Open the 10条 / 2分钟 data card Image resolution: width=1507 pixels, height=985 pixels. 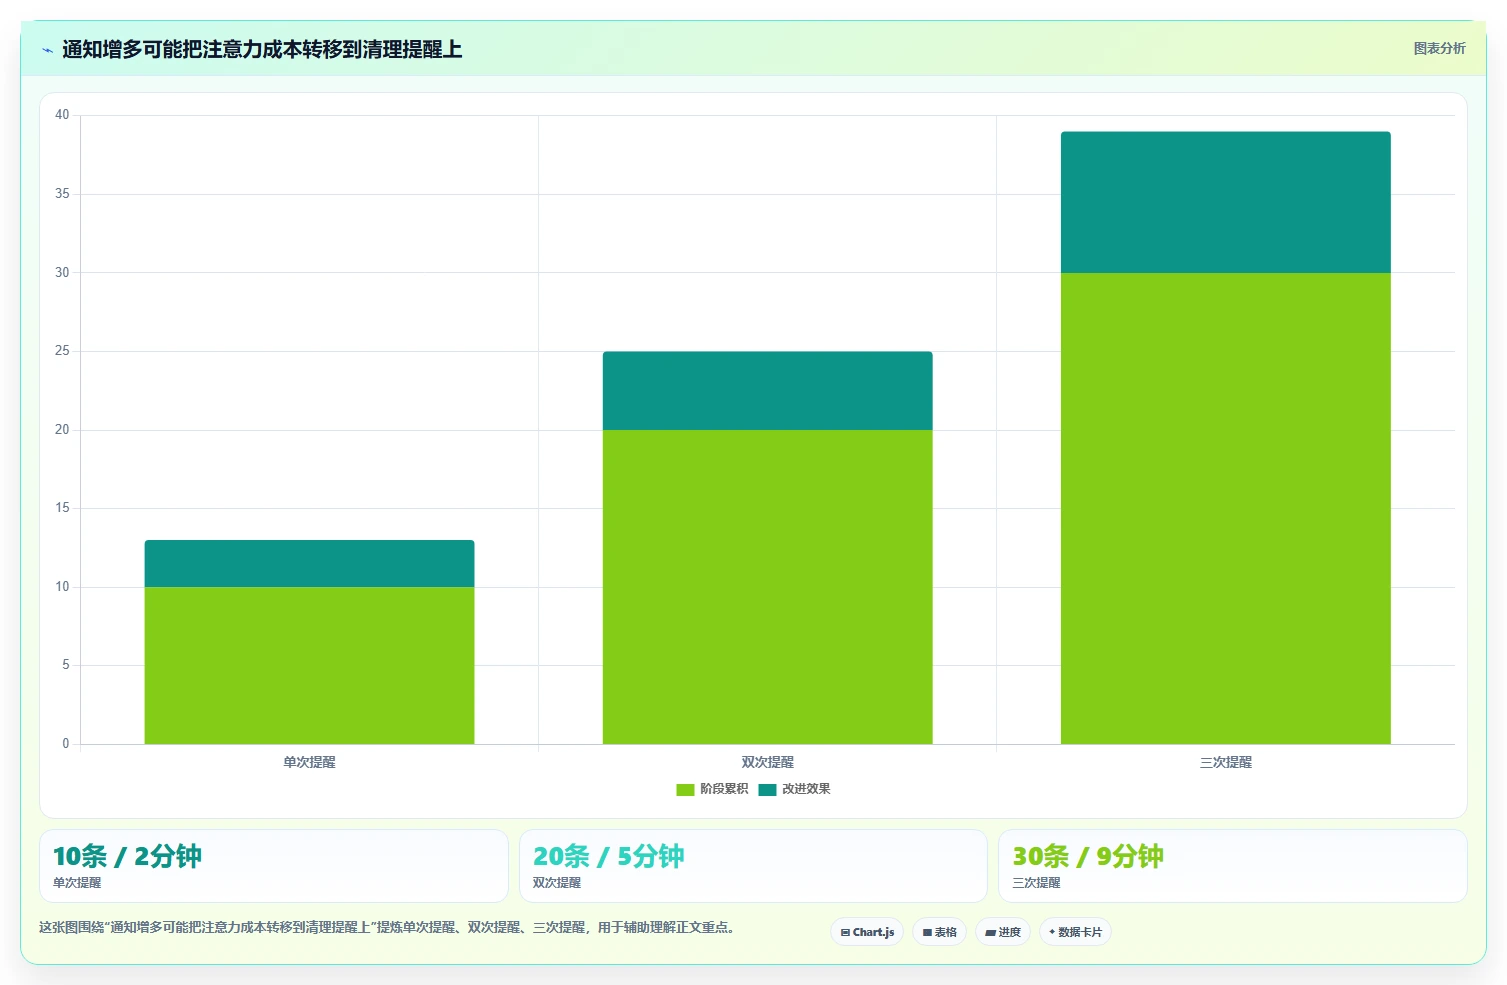274,866
